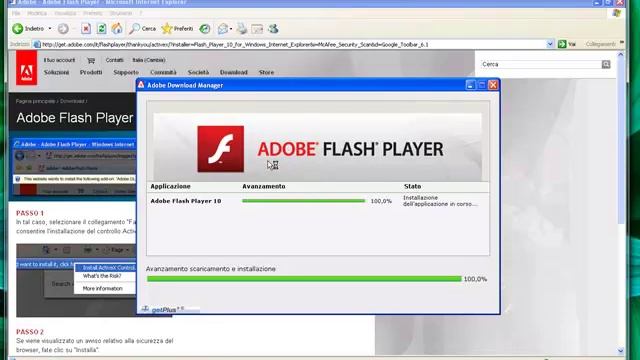This screenshot has height=360, width=640.
Task: Open Preferiti favorites star button
Action: [x=177, y=29]
